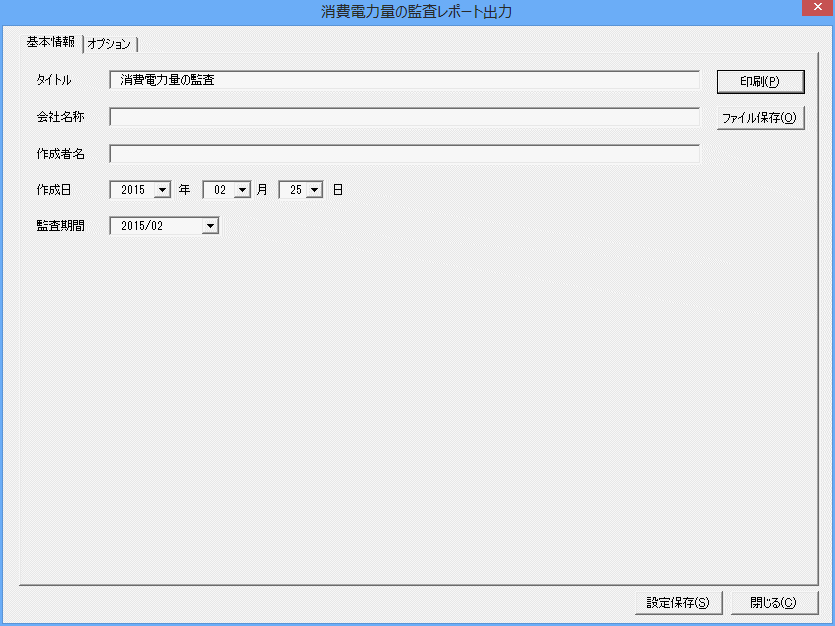Click the 作成者名 input box
Screen dimensions: 835x626
(x=404, y=154)
